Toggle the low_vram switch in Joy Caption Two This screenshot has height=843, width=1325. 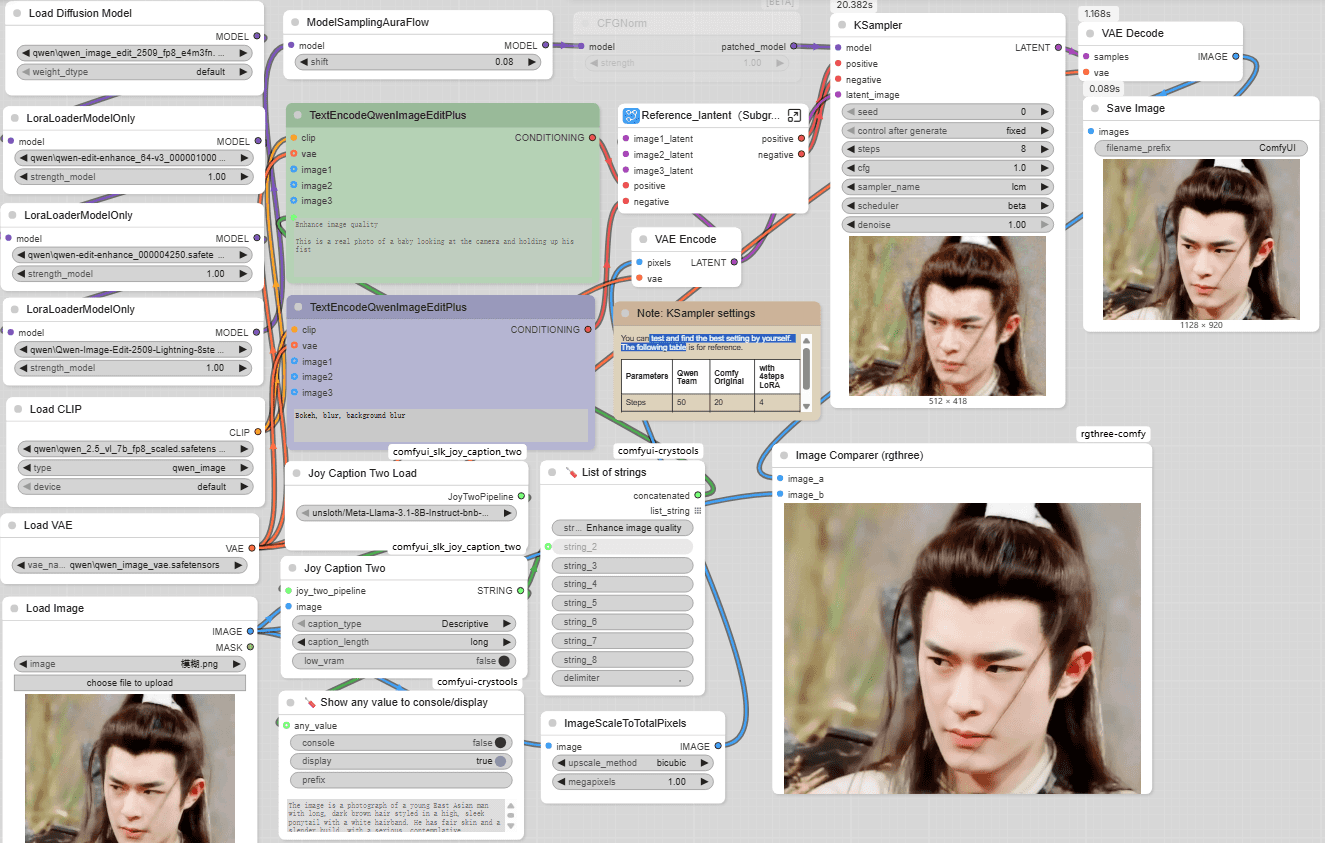(504, 661)
